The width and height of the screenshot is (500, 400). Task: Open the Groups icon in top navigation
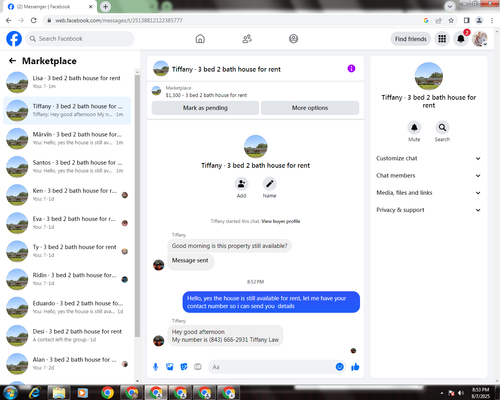(293, 39)
